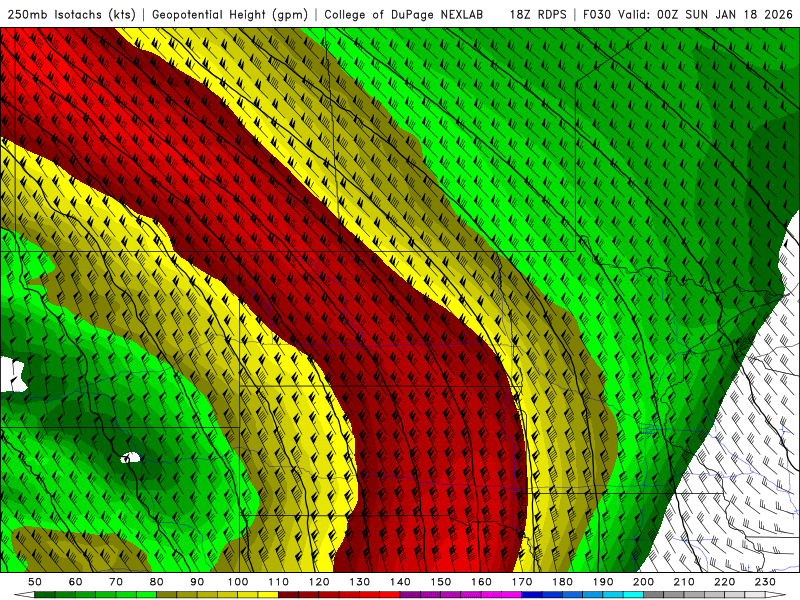800x600 pixels.
Task: Click the legend value 190
Action: pyautogui.click(x=603, y=582)
